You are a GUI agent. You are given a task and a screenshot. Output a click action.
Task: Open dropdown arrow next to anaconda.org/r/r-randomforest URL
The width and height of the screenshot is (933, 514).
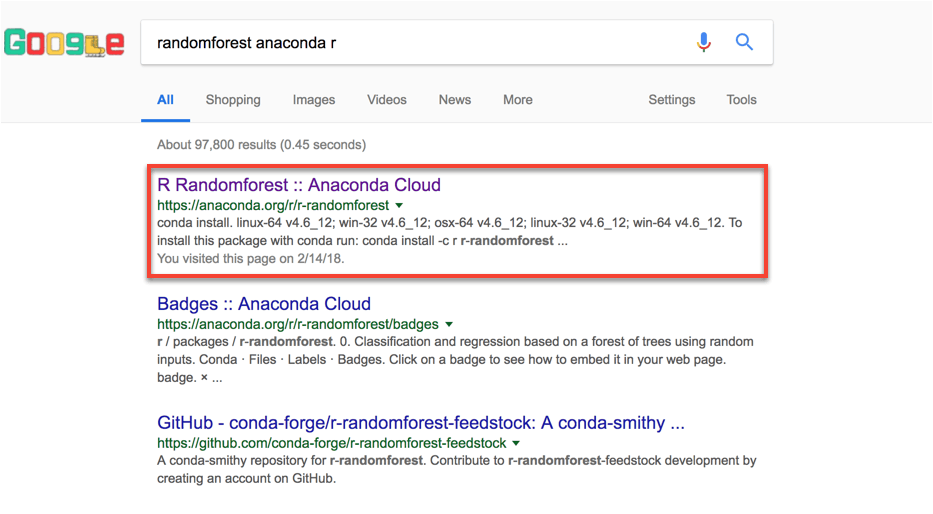[x=399, y=205]
